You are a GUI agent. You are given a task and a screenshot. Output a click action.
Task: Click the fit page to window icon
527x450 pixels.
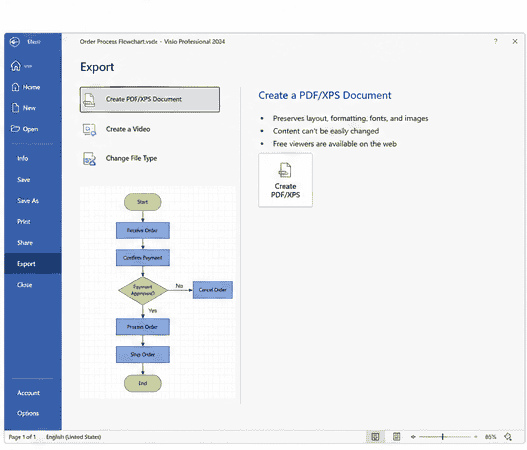point(508,437)
